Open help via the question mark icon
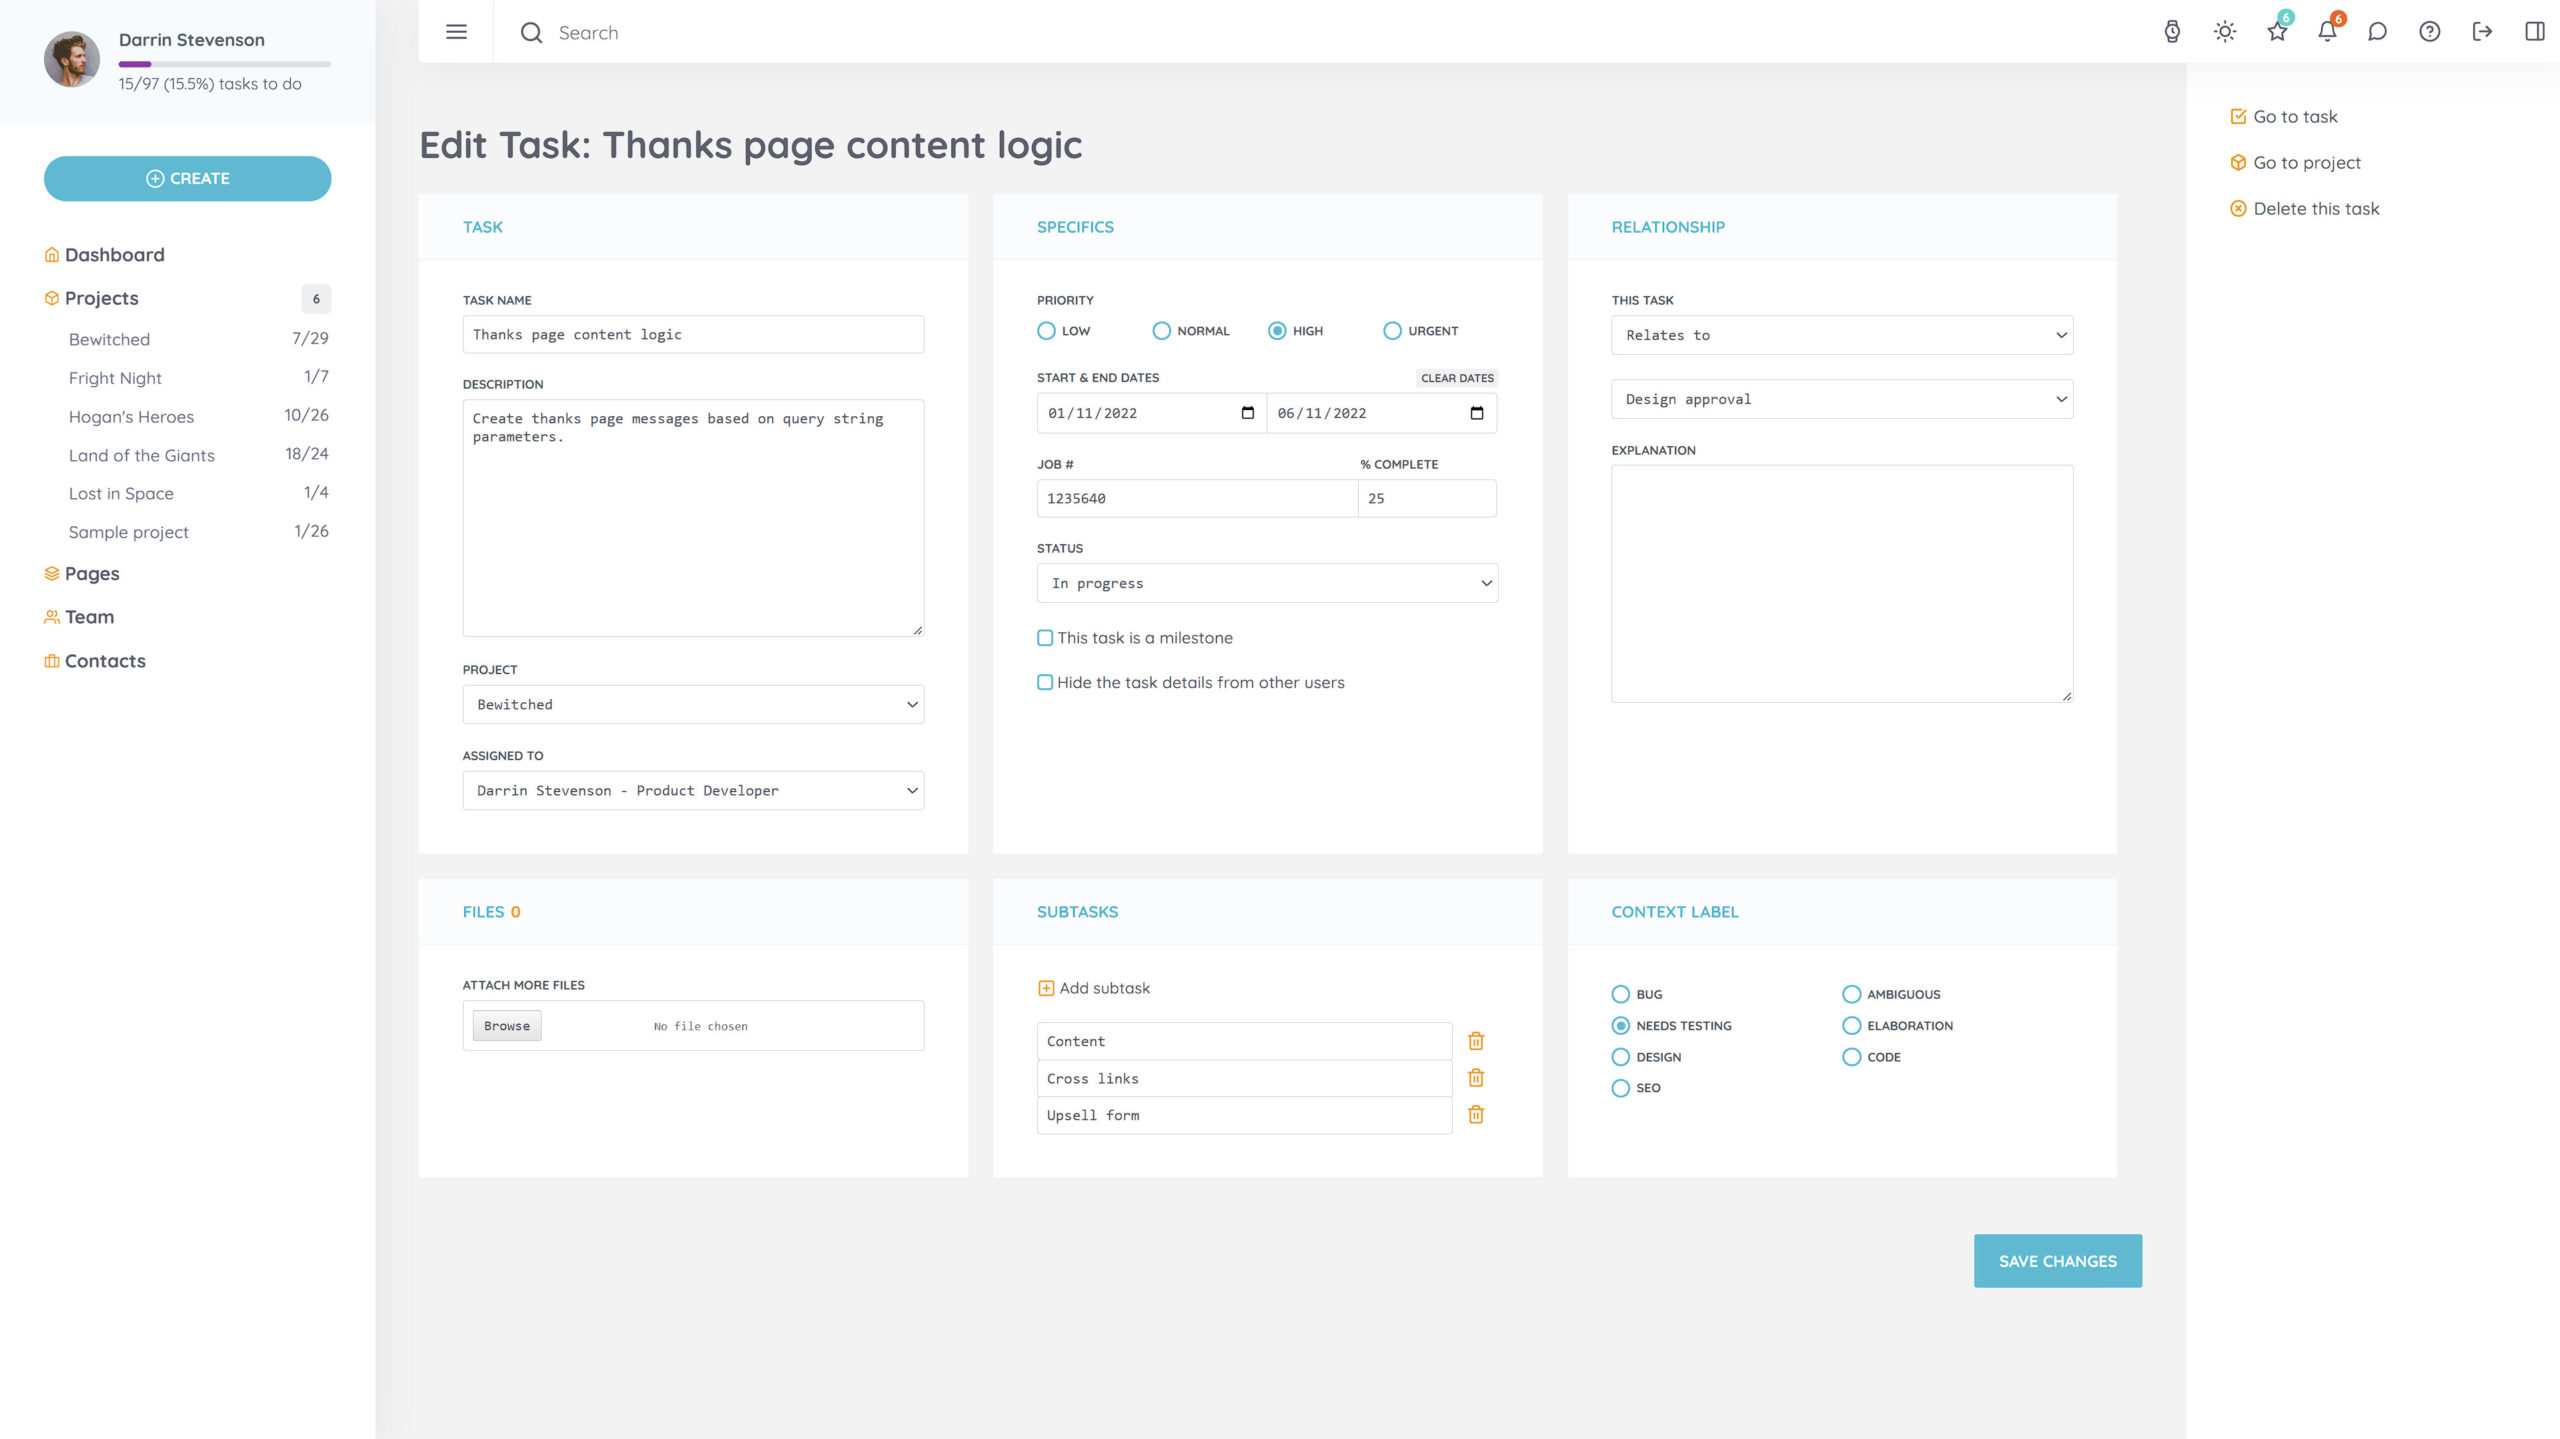Screen dimensions: 2560x1439 (x=2429, y=32)
